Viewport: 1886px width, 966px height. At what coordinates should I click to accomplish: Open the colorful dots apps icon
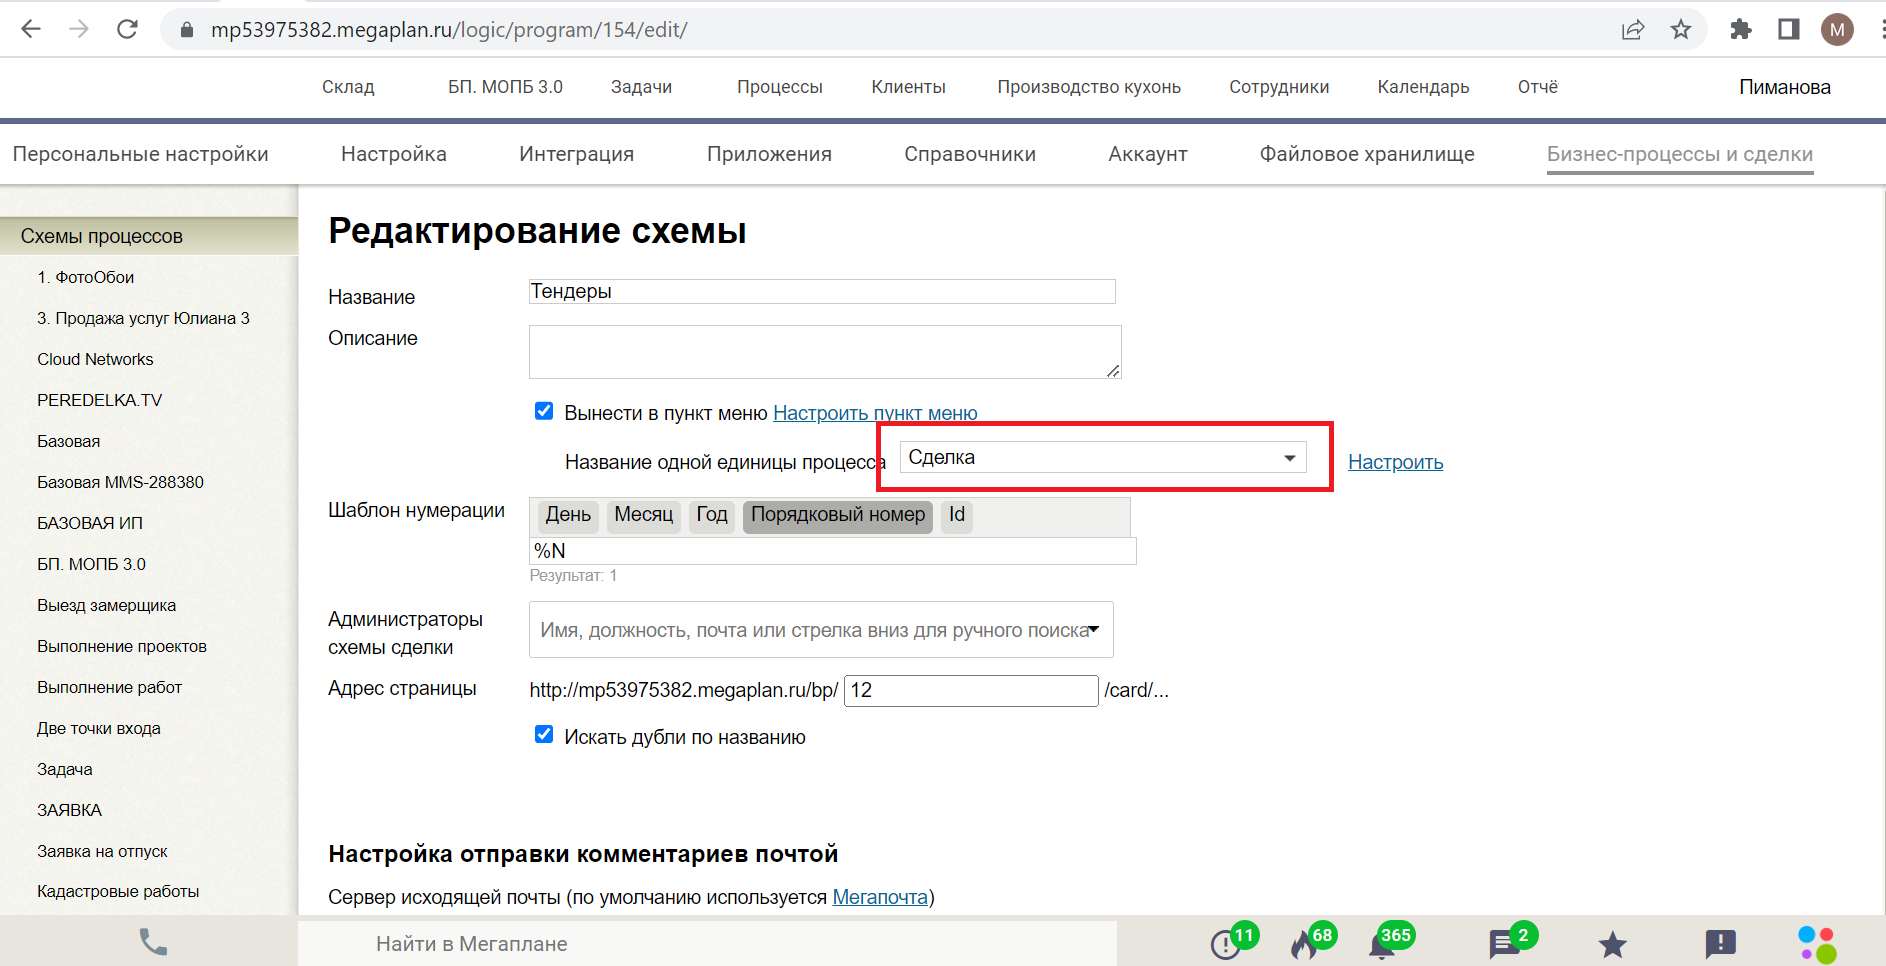[1817, 944]
